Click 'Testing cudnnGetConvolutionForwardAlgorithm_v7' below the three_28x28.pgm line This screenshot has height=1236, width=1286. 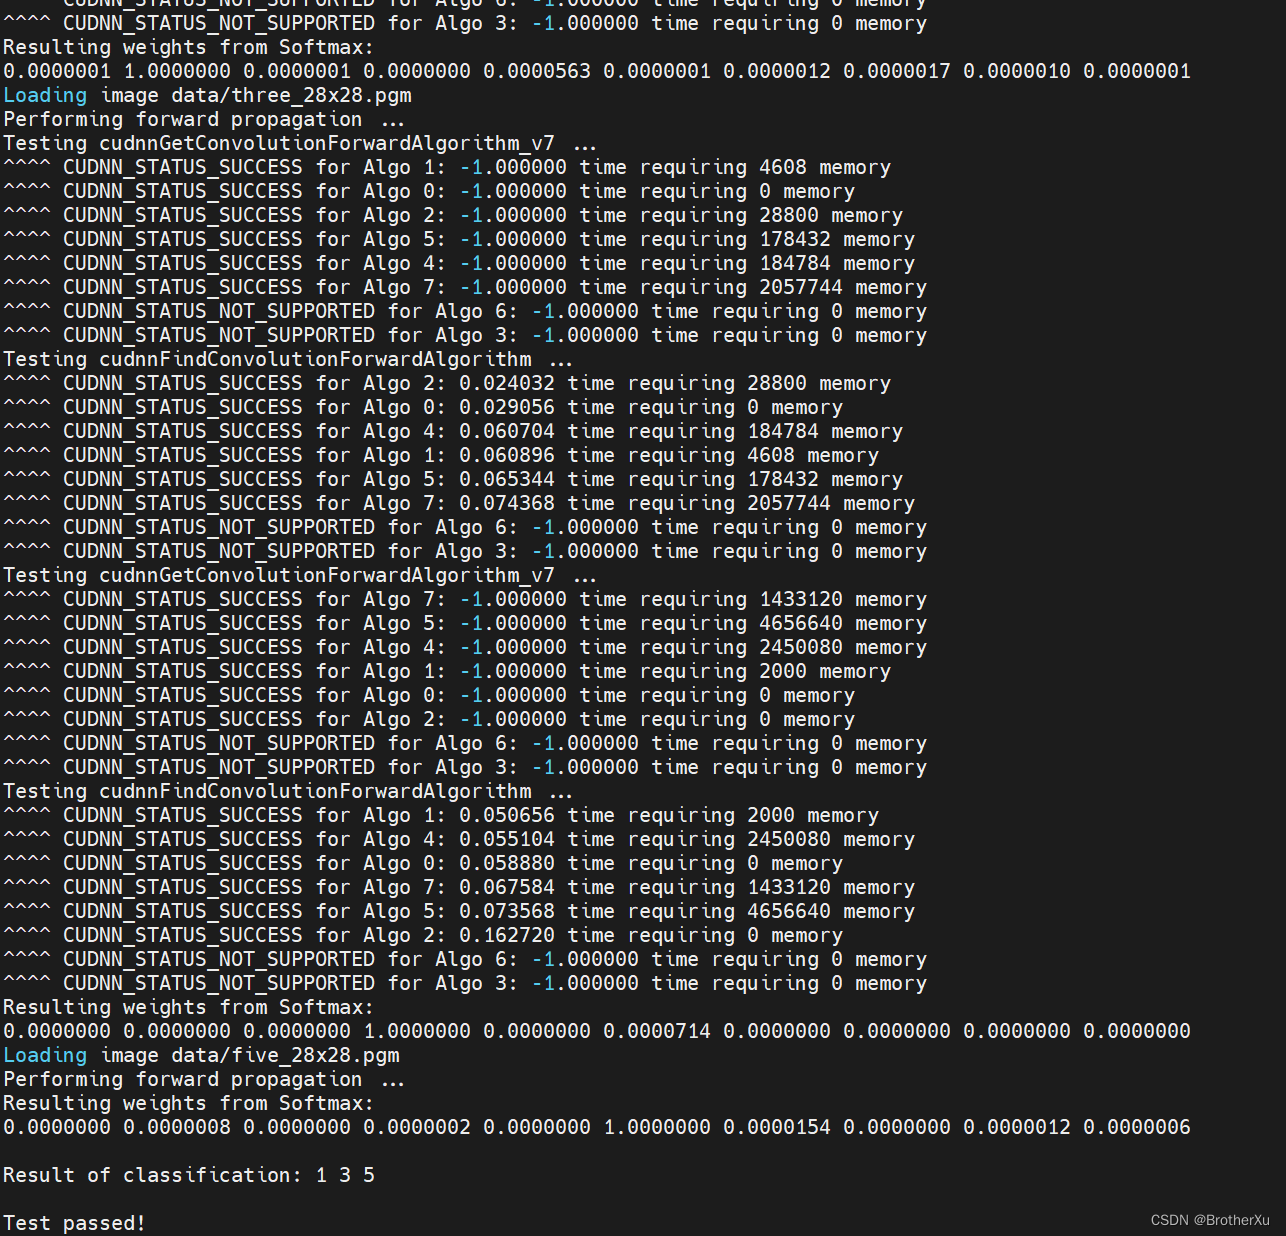click(279, 144)
